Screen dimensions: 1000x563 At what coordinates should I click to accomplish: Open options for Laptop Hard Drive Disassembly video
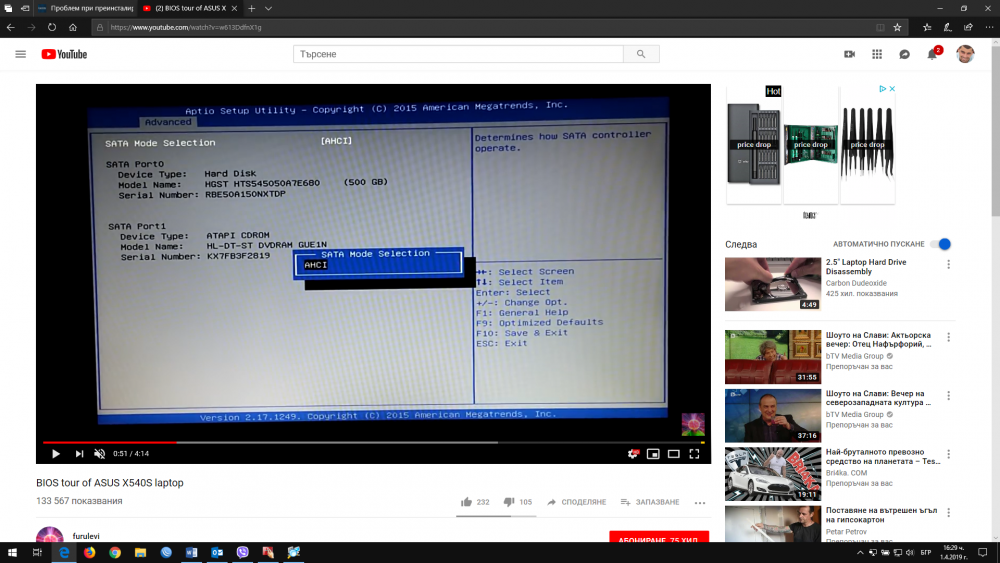coord(948,264)
